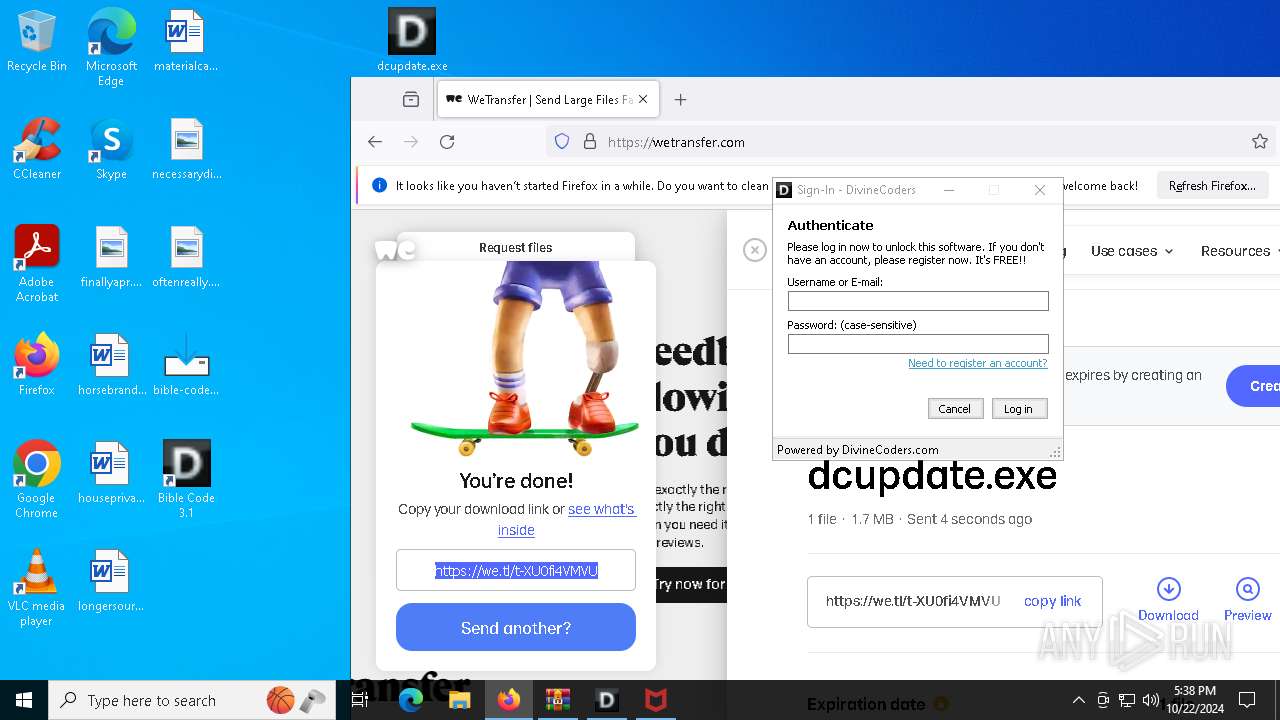Go back in Firefox navigation
The width and height of the screenshot is (1280, 720).
click(375, 142)
